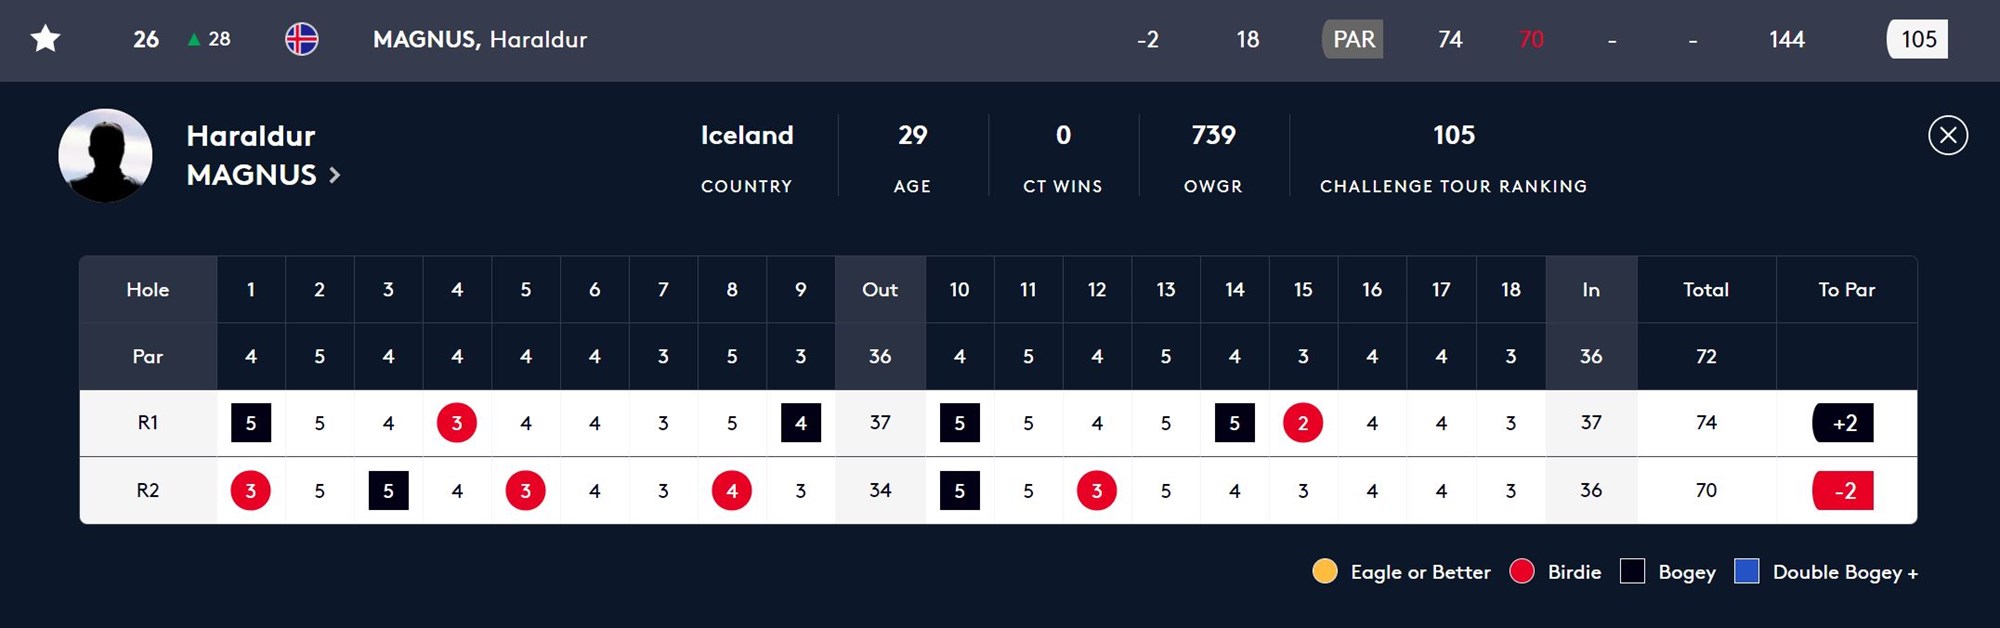Image resolution: width=2000 pixels, height=628 pixels.
Task: Click the red Birdie legend circle
Action: pyautogui.click(x=1522, y=571)
